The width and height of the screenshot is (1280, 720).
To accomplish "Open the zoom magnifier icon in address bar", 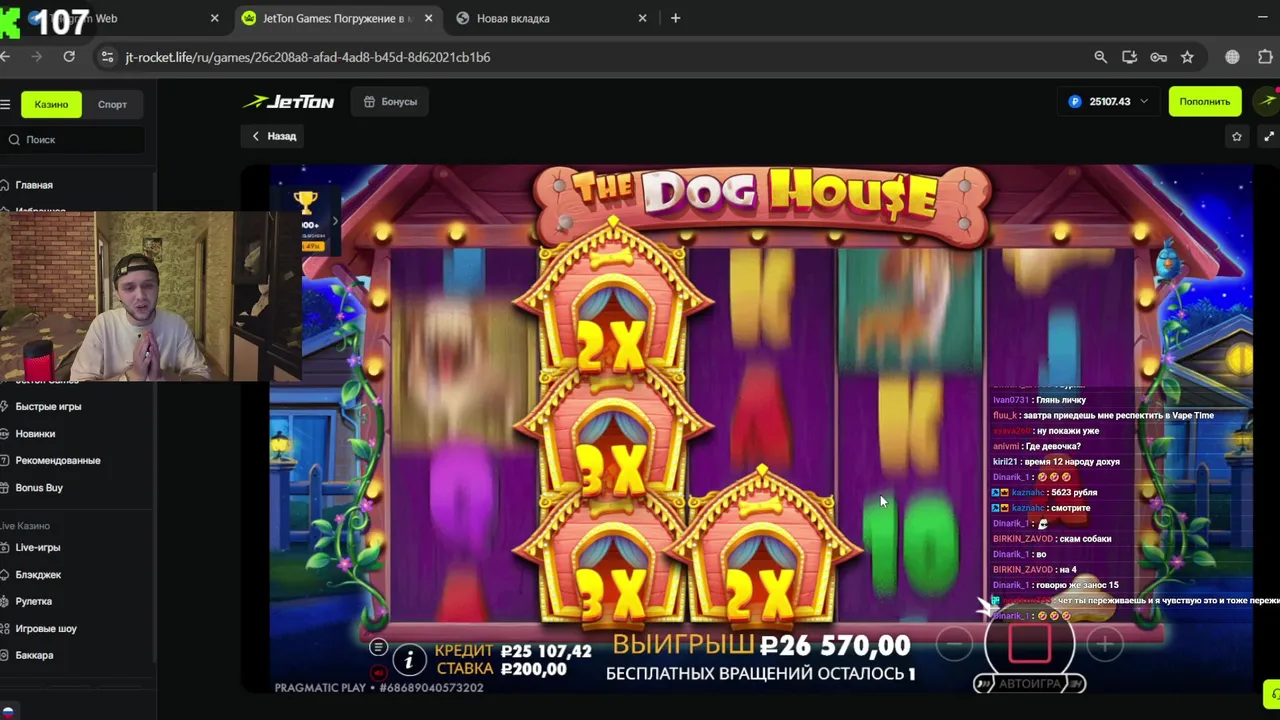I will 1100,57.
